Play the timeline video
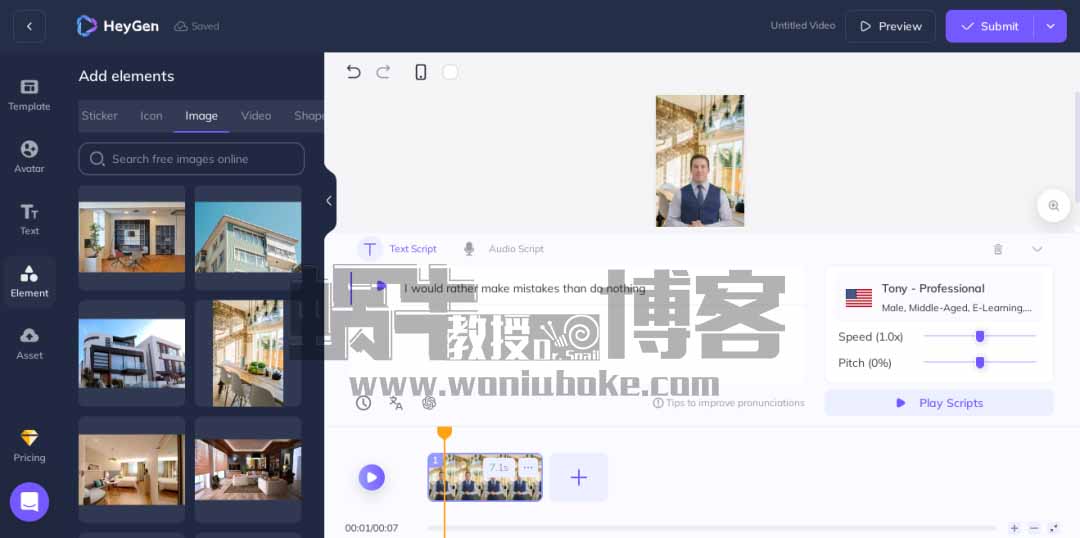1080x538 pixels. 371,477
